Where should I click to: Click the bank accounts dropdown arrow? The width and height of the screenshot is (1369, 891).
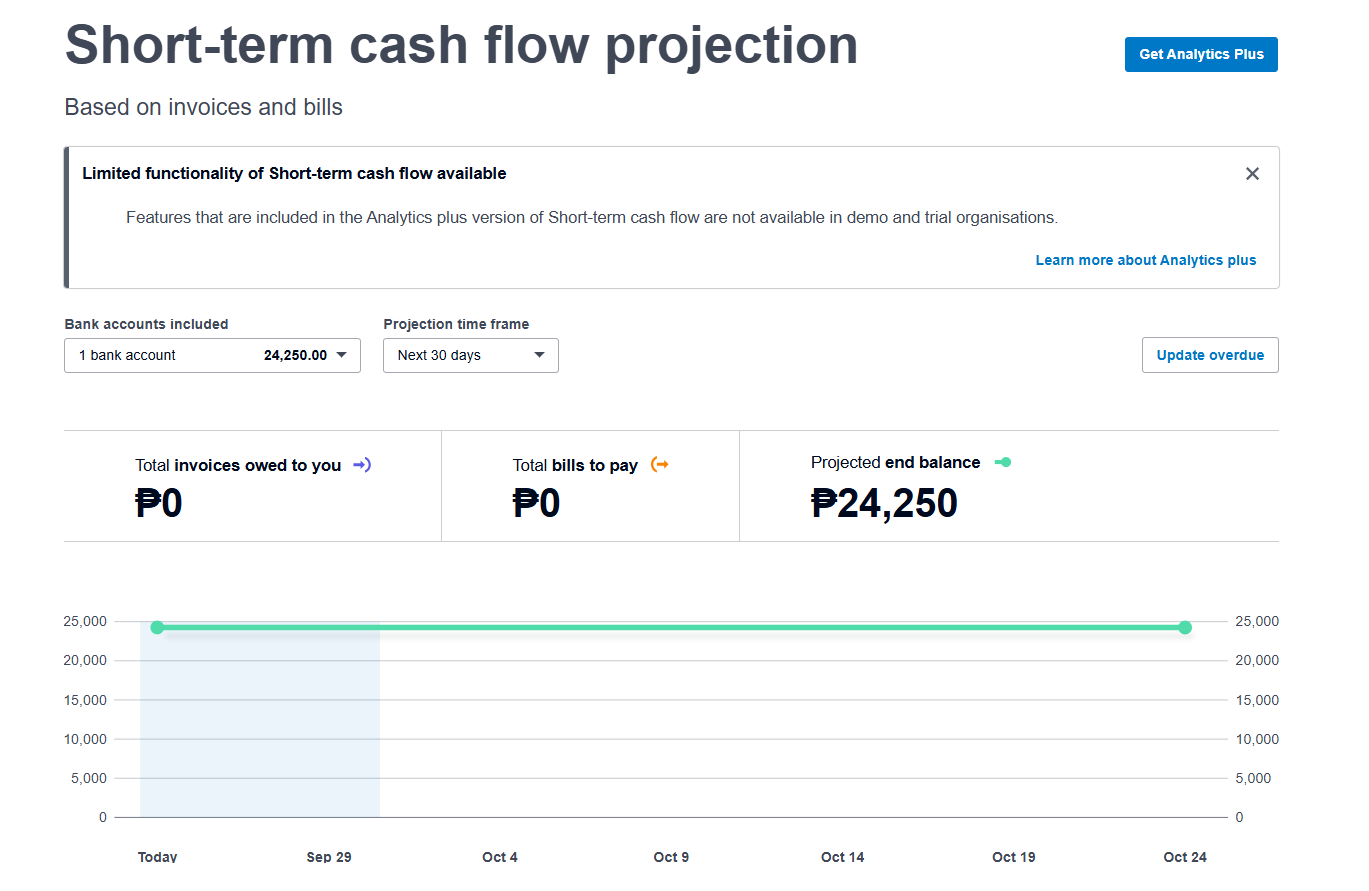(341, 355)
